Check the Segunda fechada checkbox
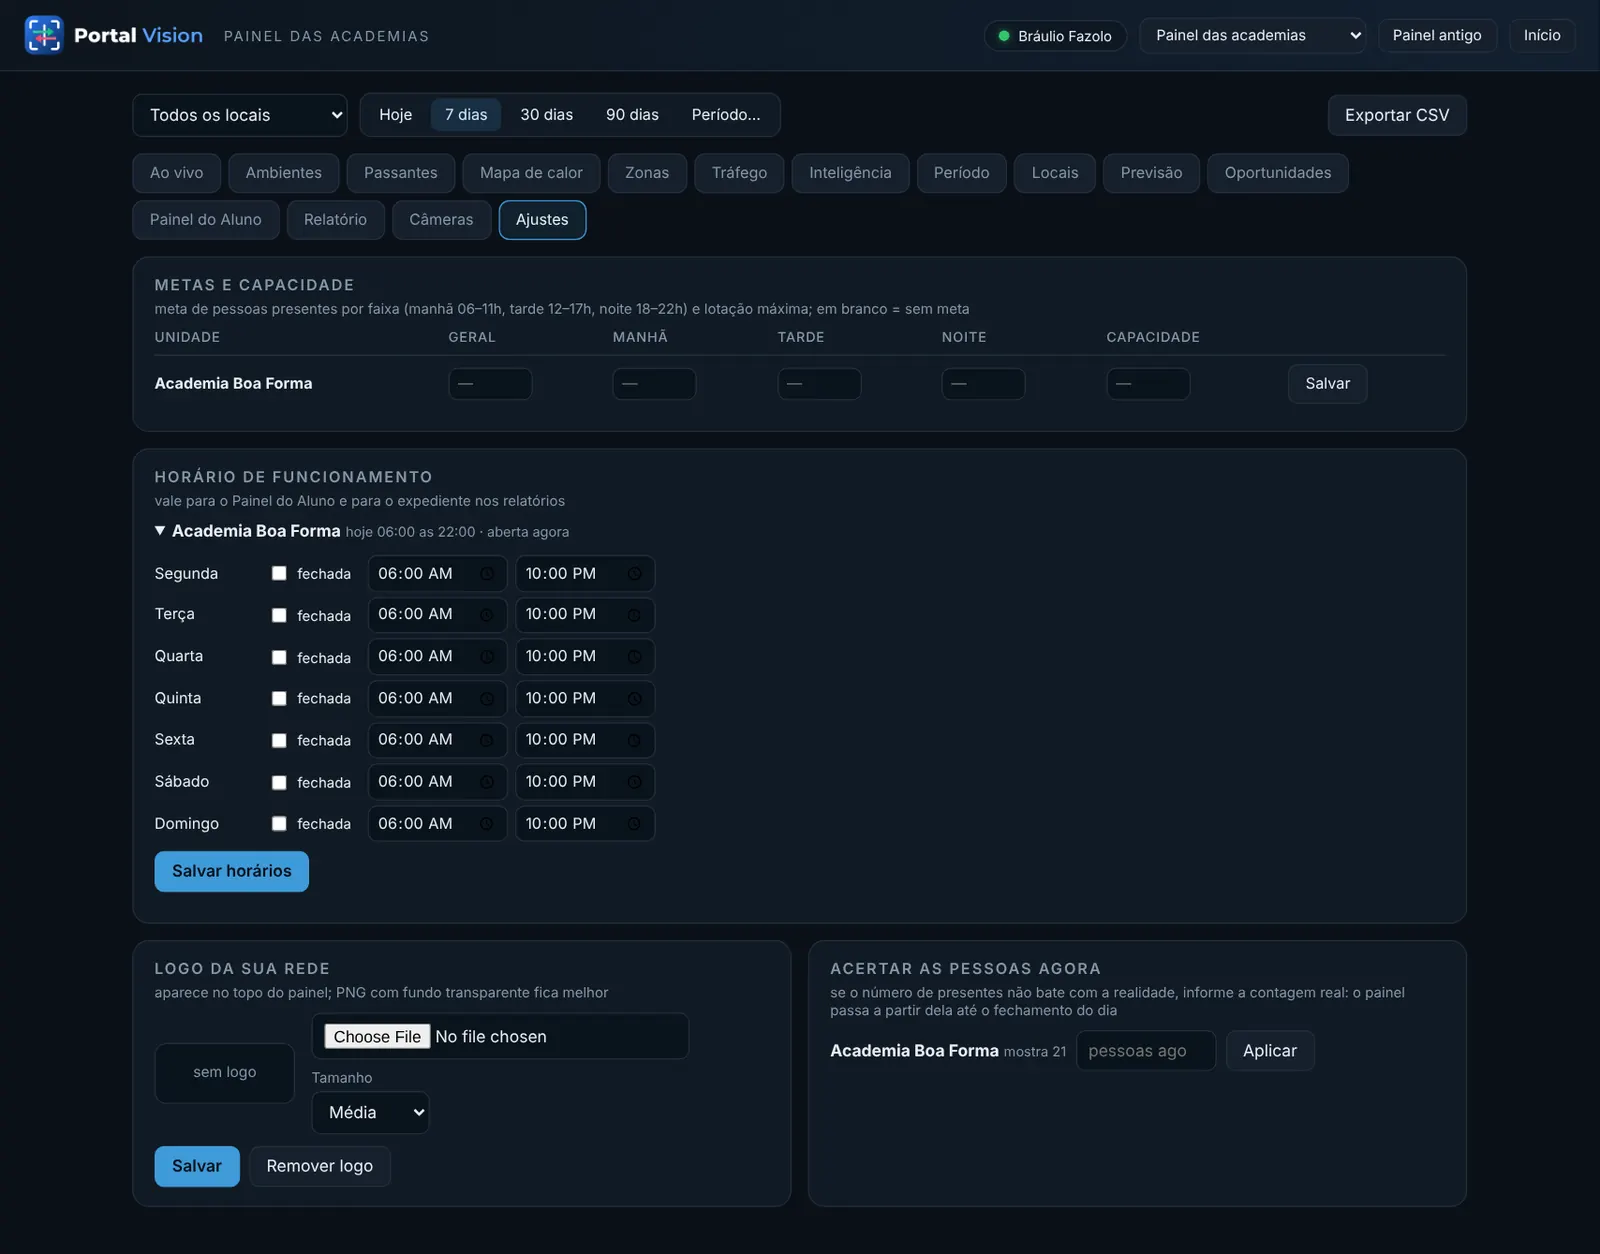Viewport: 1600px width, 1254px height. 279,574
